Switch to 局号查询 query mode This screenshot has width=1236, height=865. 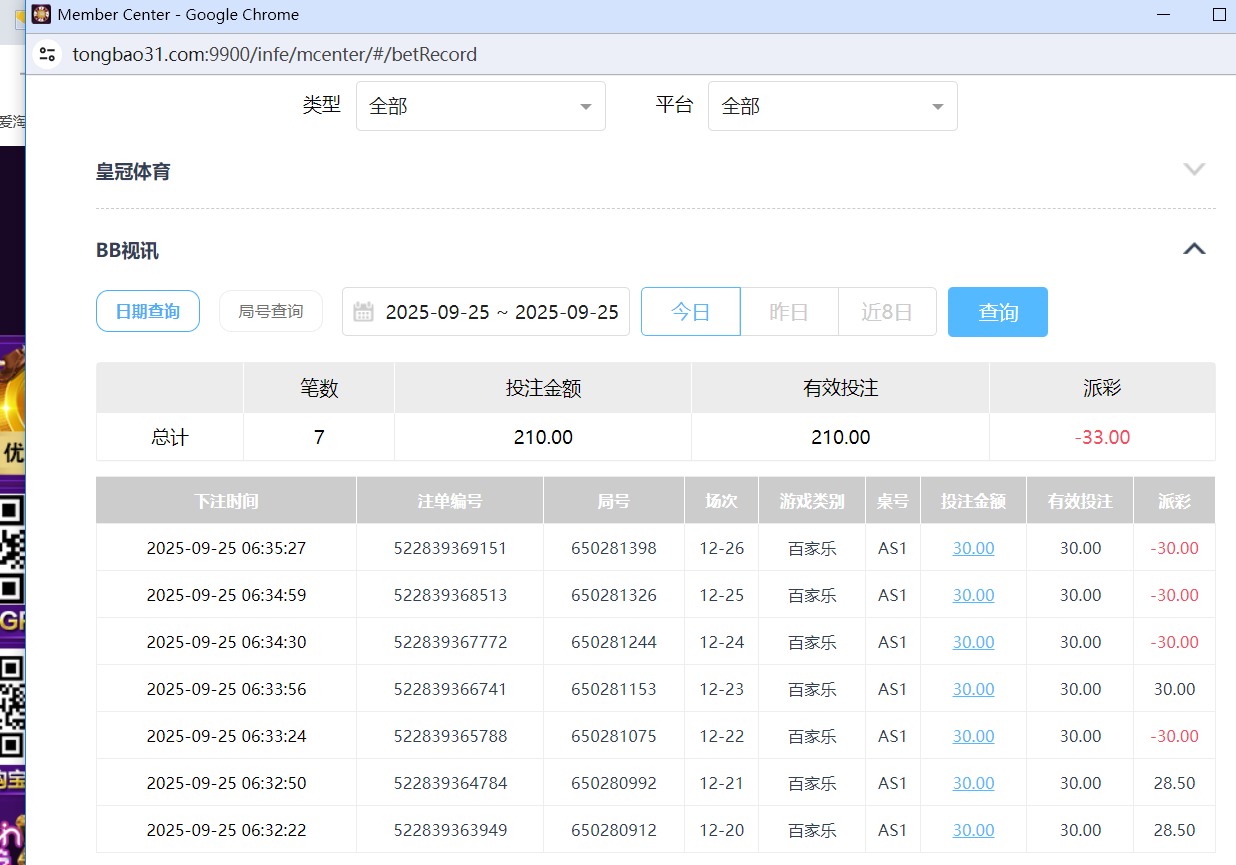pos(270,311)
